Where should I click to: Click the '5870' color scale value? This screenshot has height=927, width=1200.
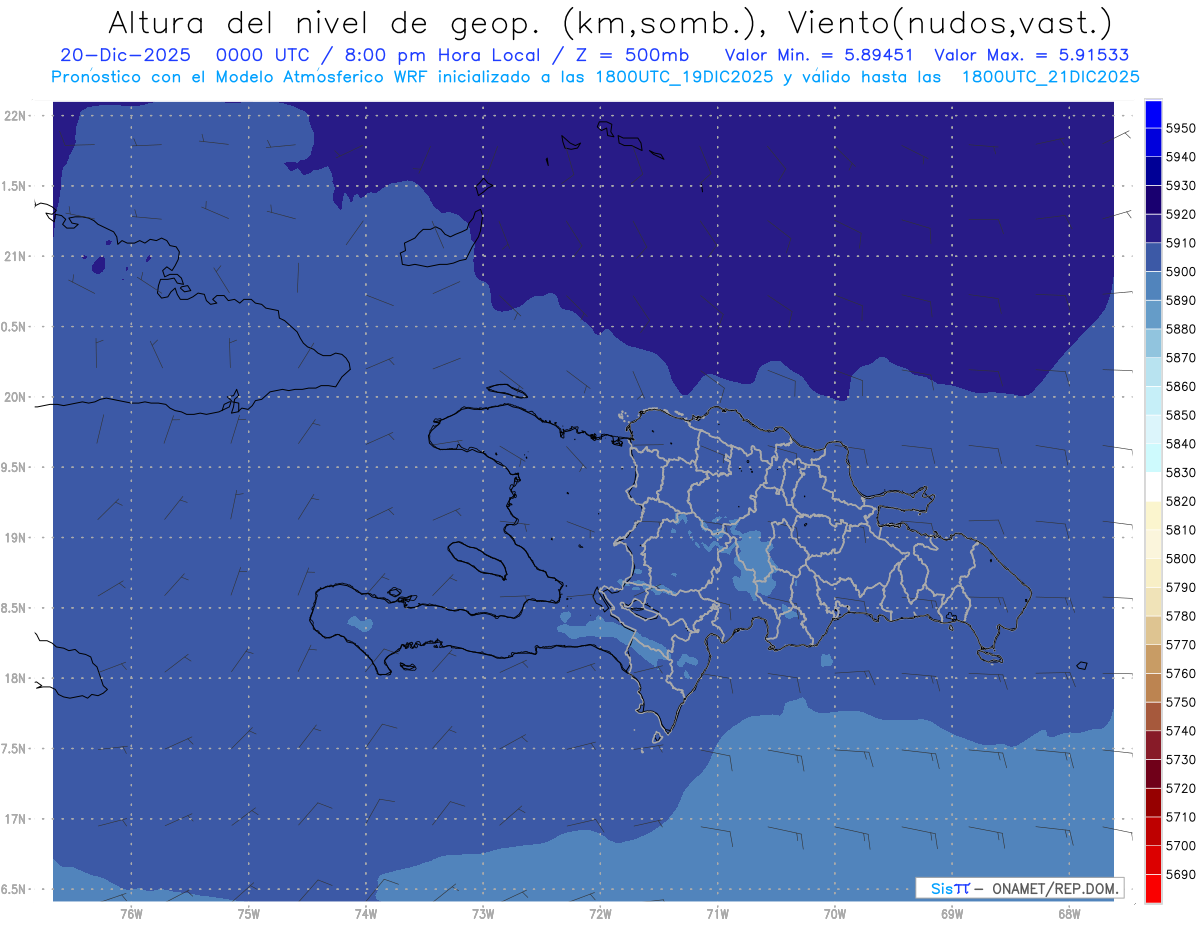click(x=1181, y=358)
